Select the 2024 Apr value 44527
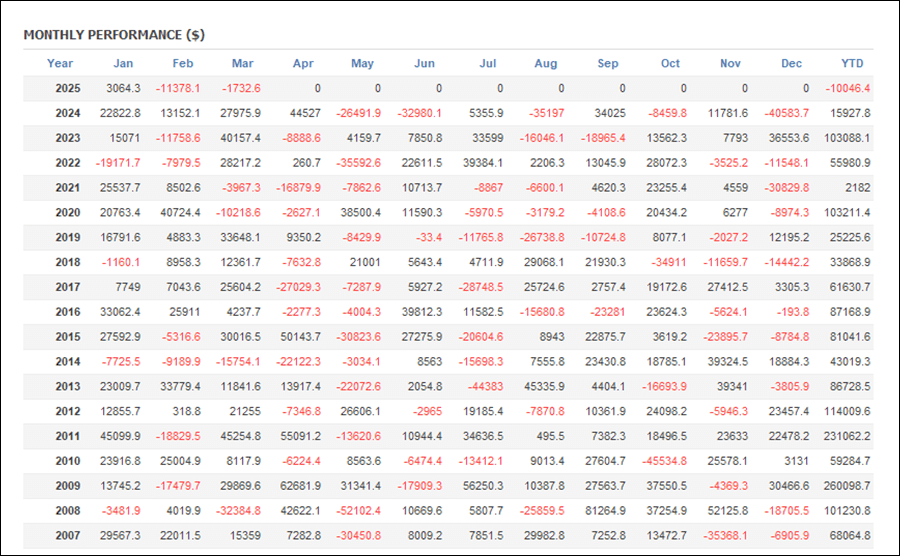 (x=305, y=113)
